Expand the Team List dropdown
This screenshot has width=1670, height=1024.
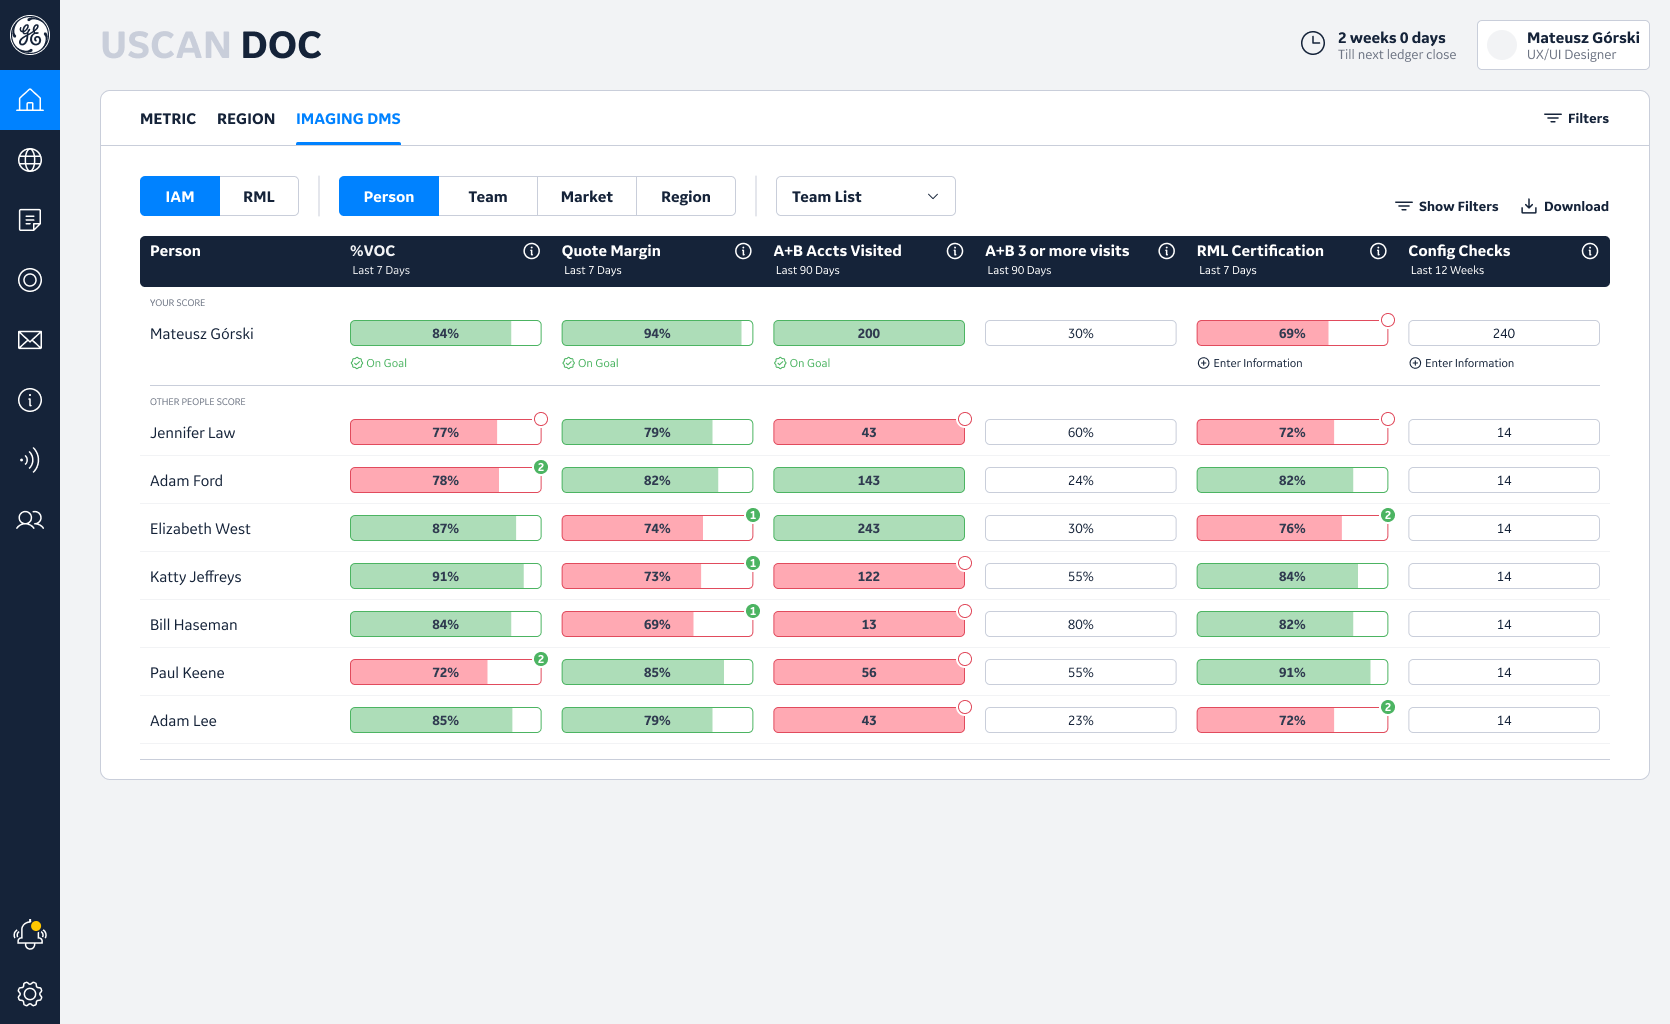(865, 196)
